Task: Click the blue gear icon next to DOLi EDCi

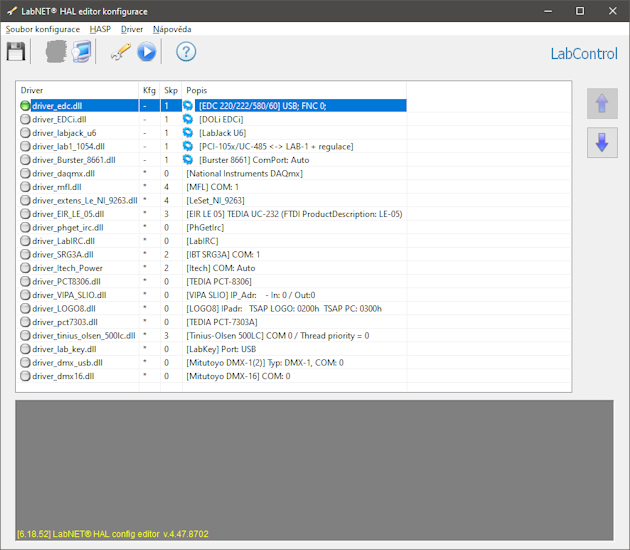Action: [188, 119]
